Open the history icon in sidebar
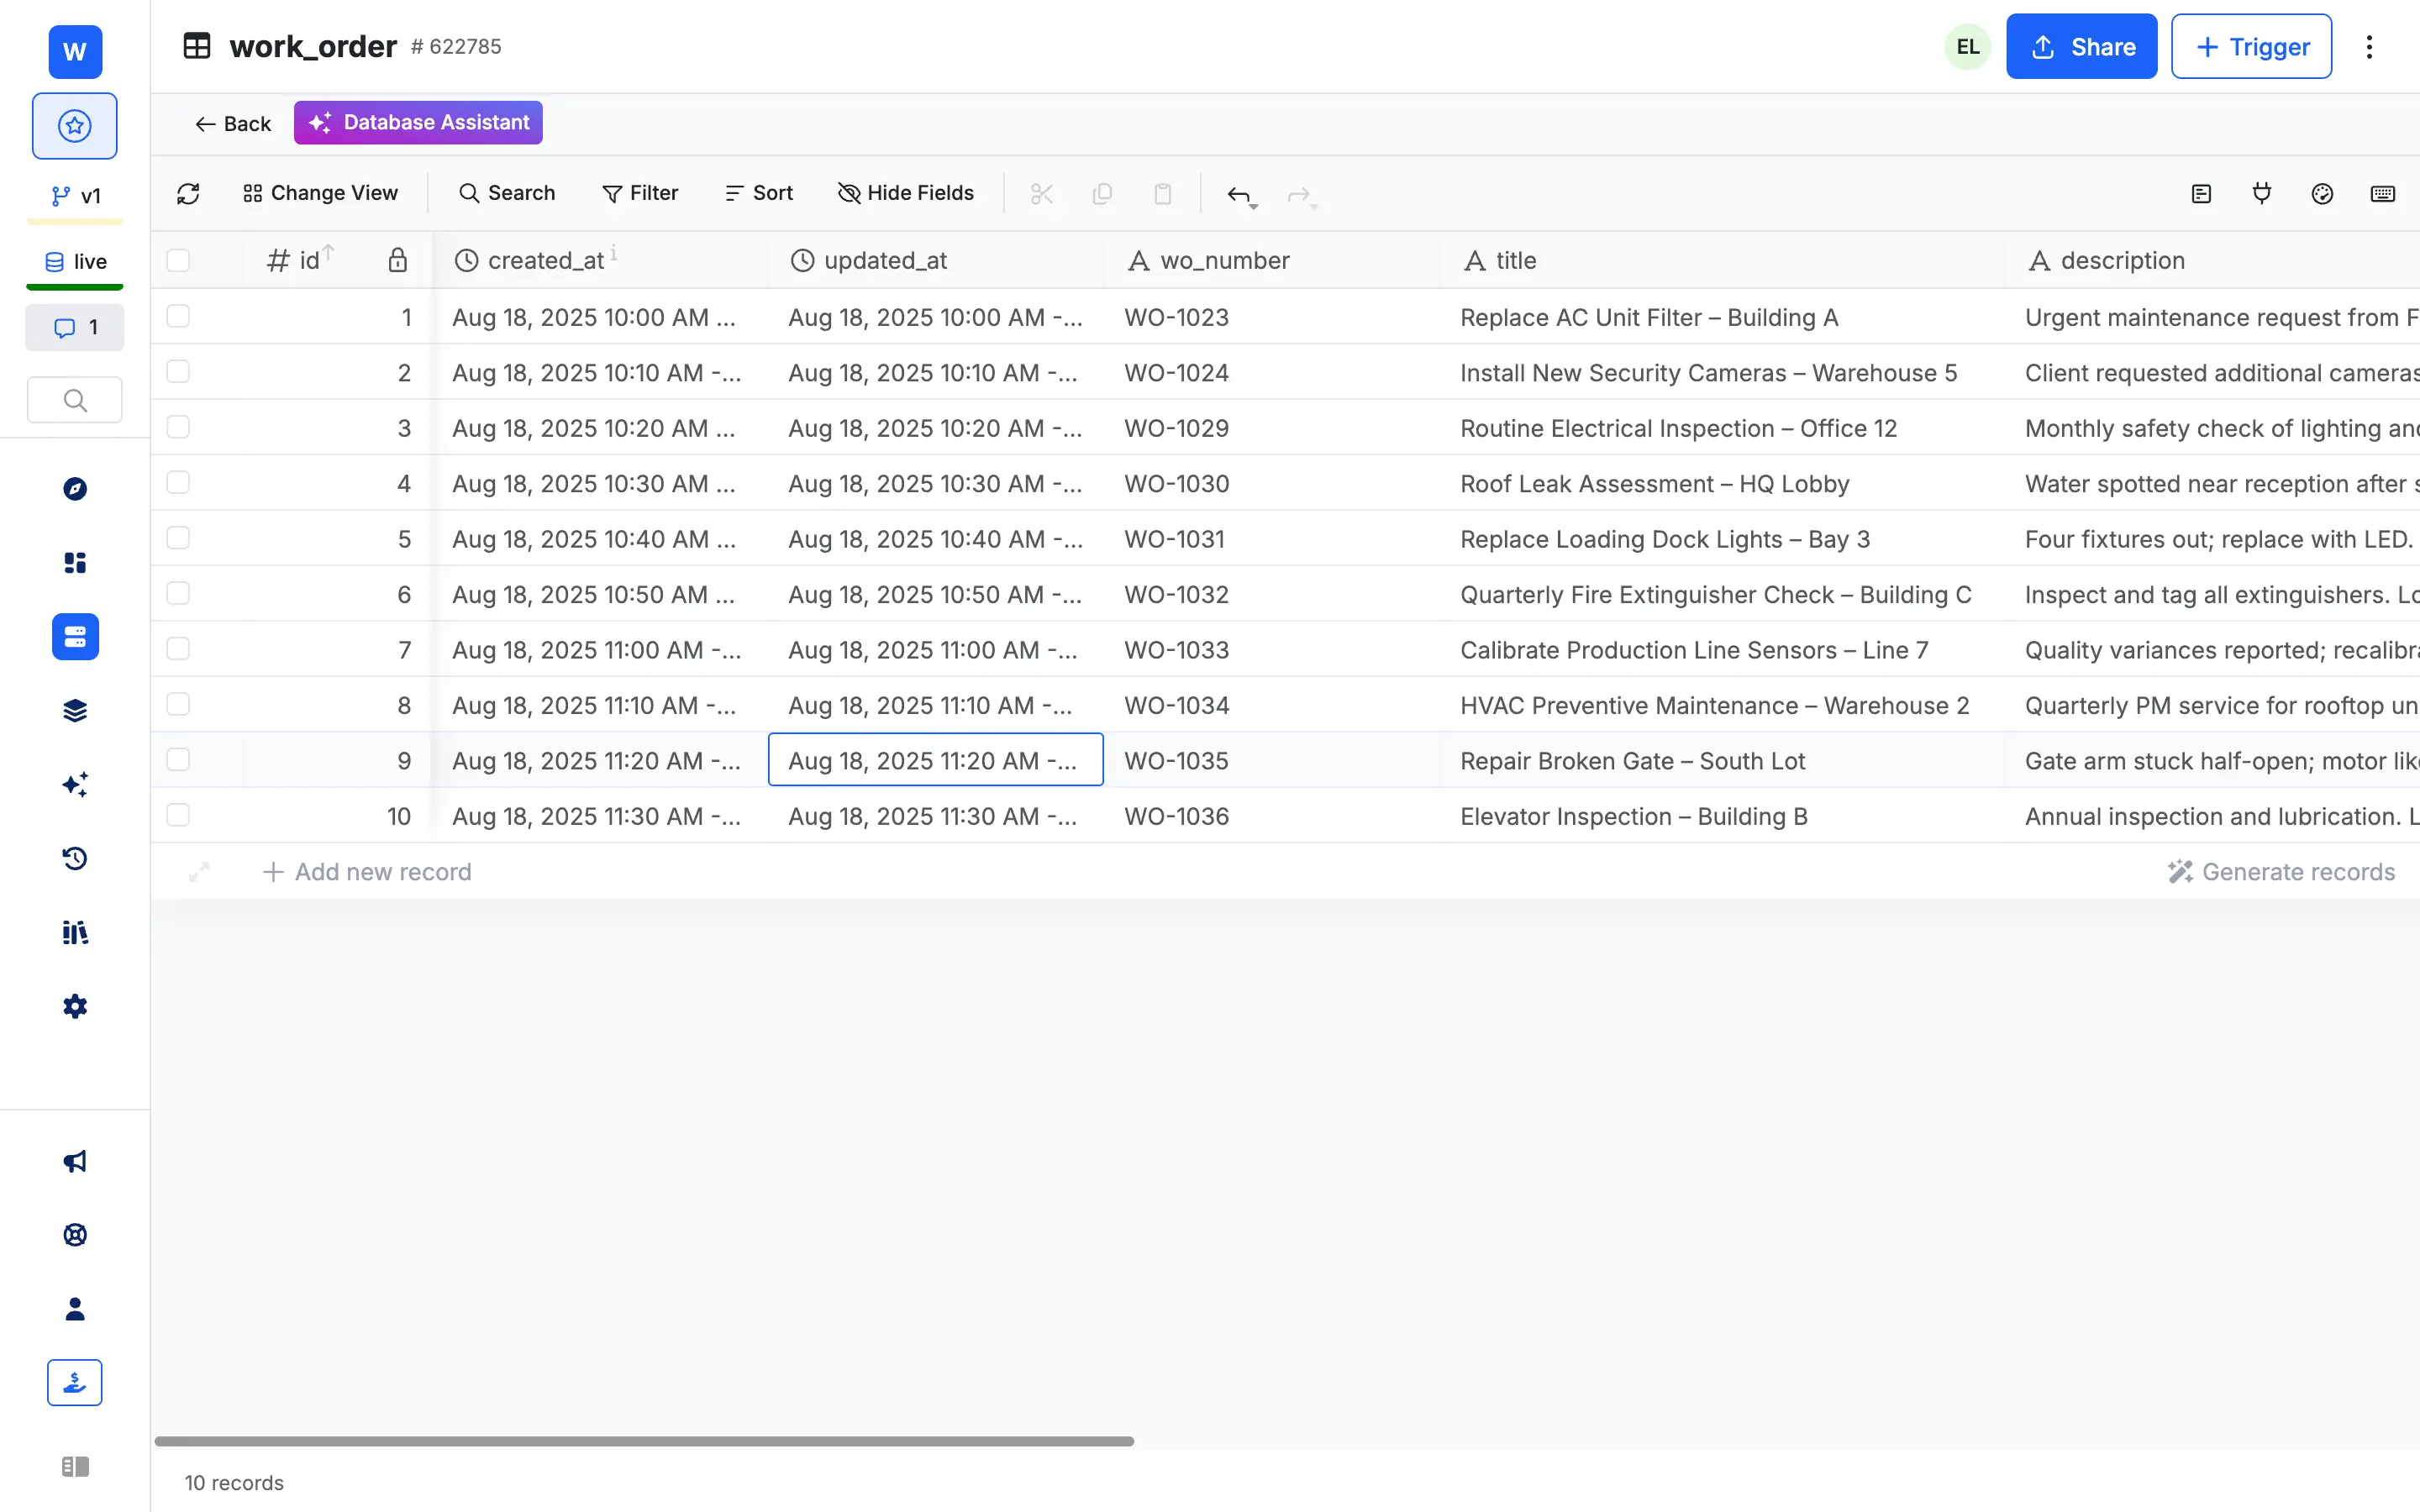 [x=75, y=858]
